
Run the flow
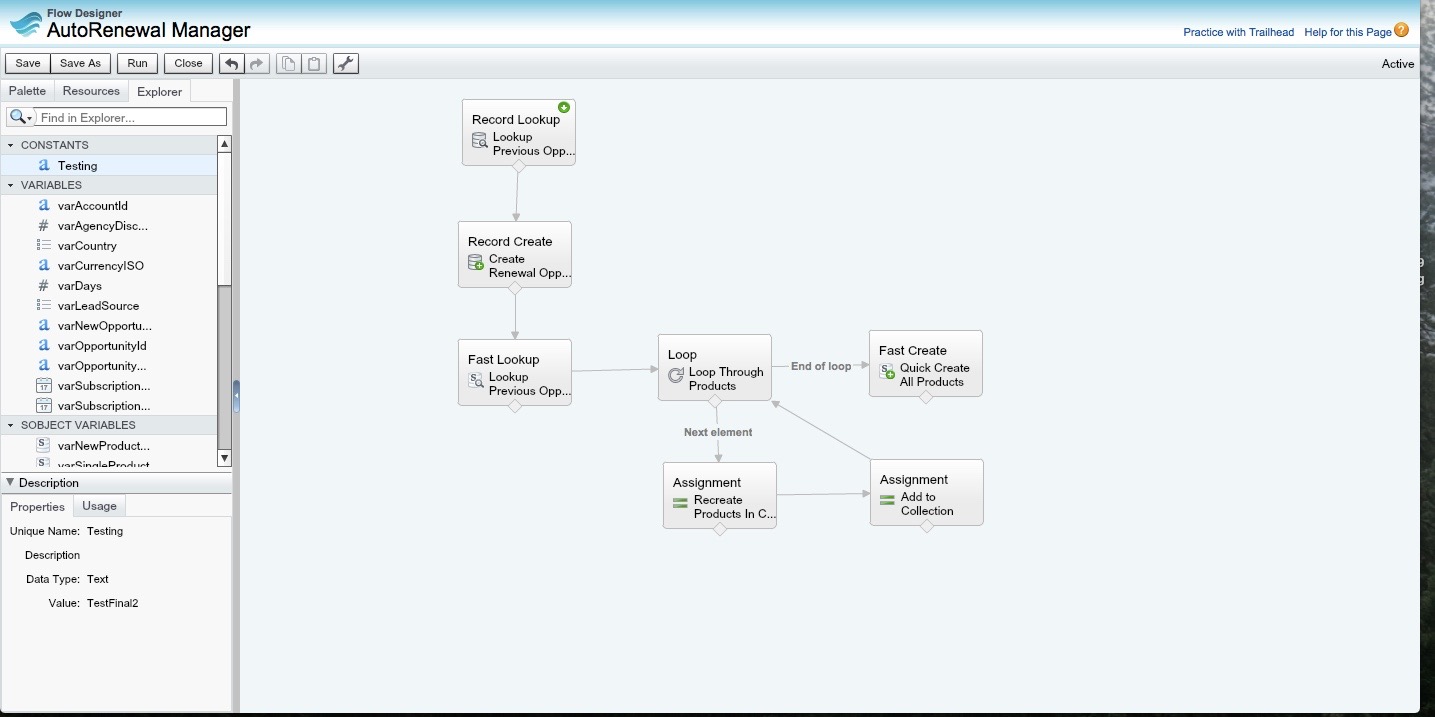138,63
